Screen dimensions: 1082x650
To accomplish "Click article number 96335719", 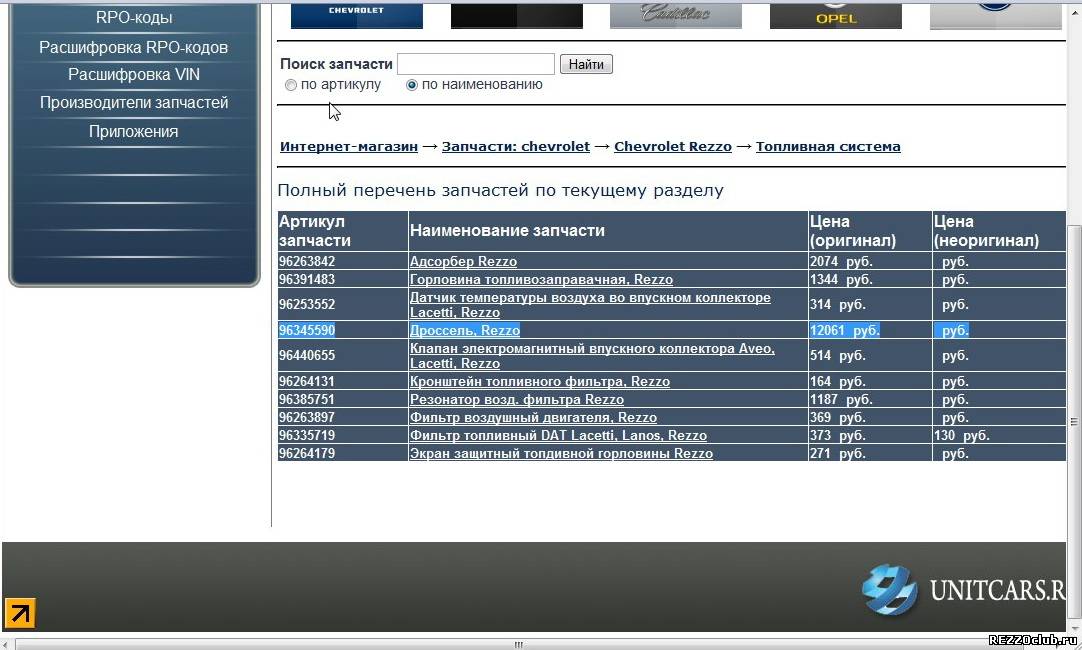I will (x=307, y=435).
